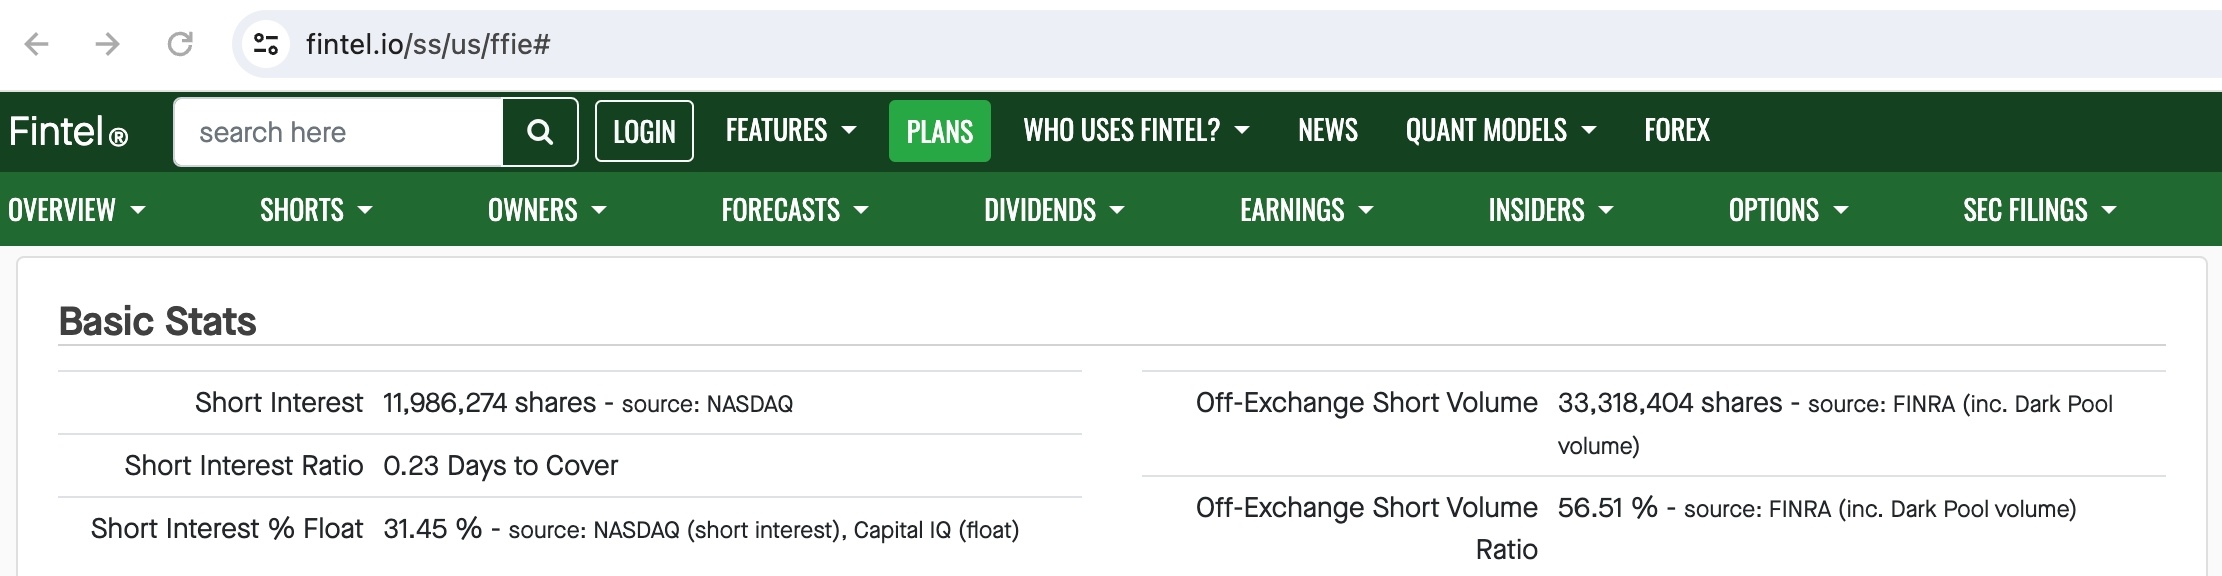Viewport: 2222px width, 576px height.
Task: Click the magnifying glass search button
Action: pos(540,132)
